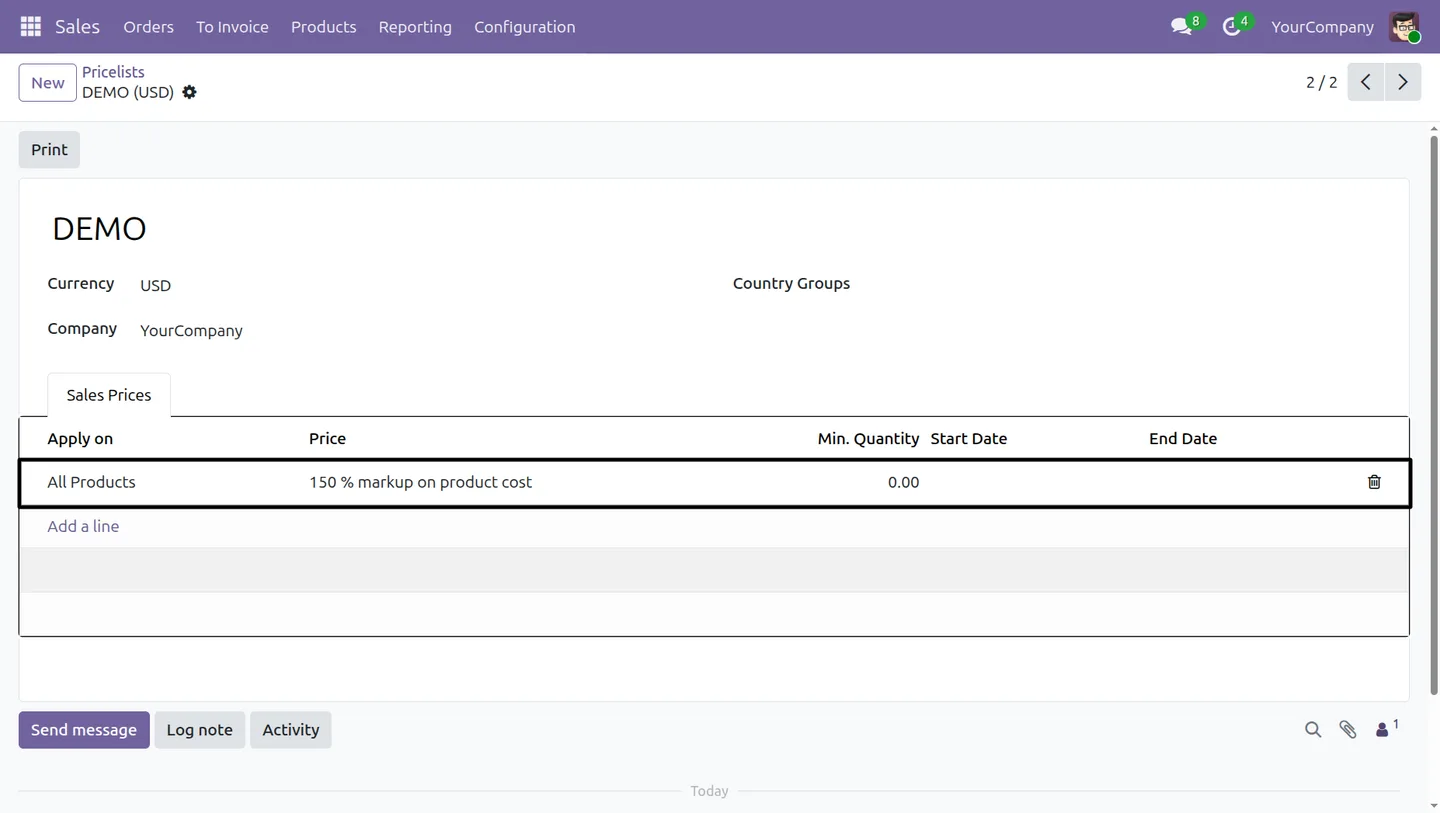Go to the next record arrow
Screen dimensions: 1440x813
pyautogui.click(x=1403, y=82)
